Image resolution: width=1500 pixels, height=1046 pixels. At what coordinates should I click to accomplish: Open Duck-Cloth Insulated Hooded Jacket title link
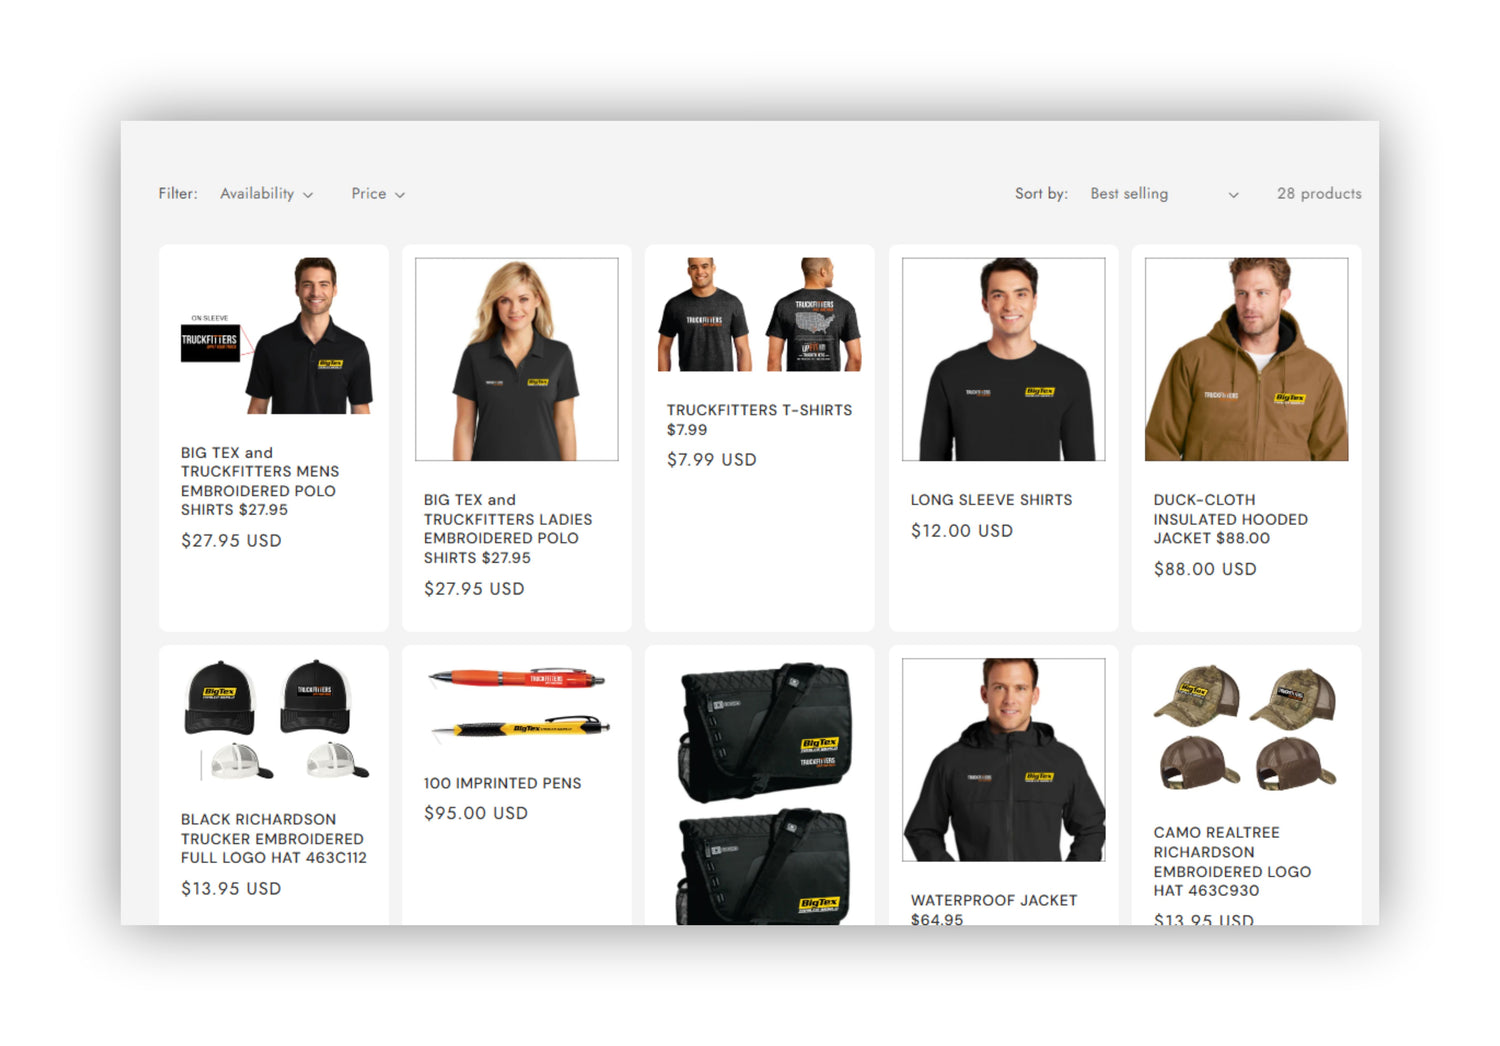(x=1231, y=519)
